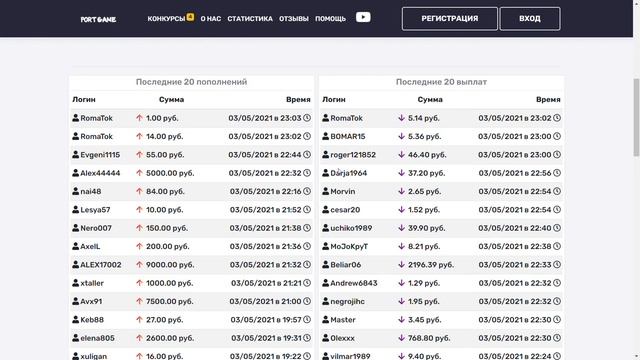
Task: Click clock icon for 03/05/2021 в 23:03
Action: coord(307,118)
